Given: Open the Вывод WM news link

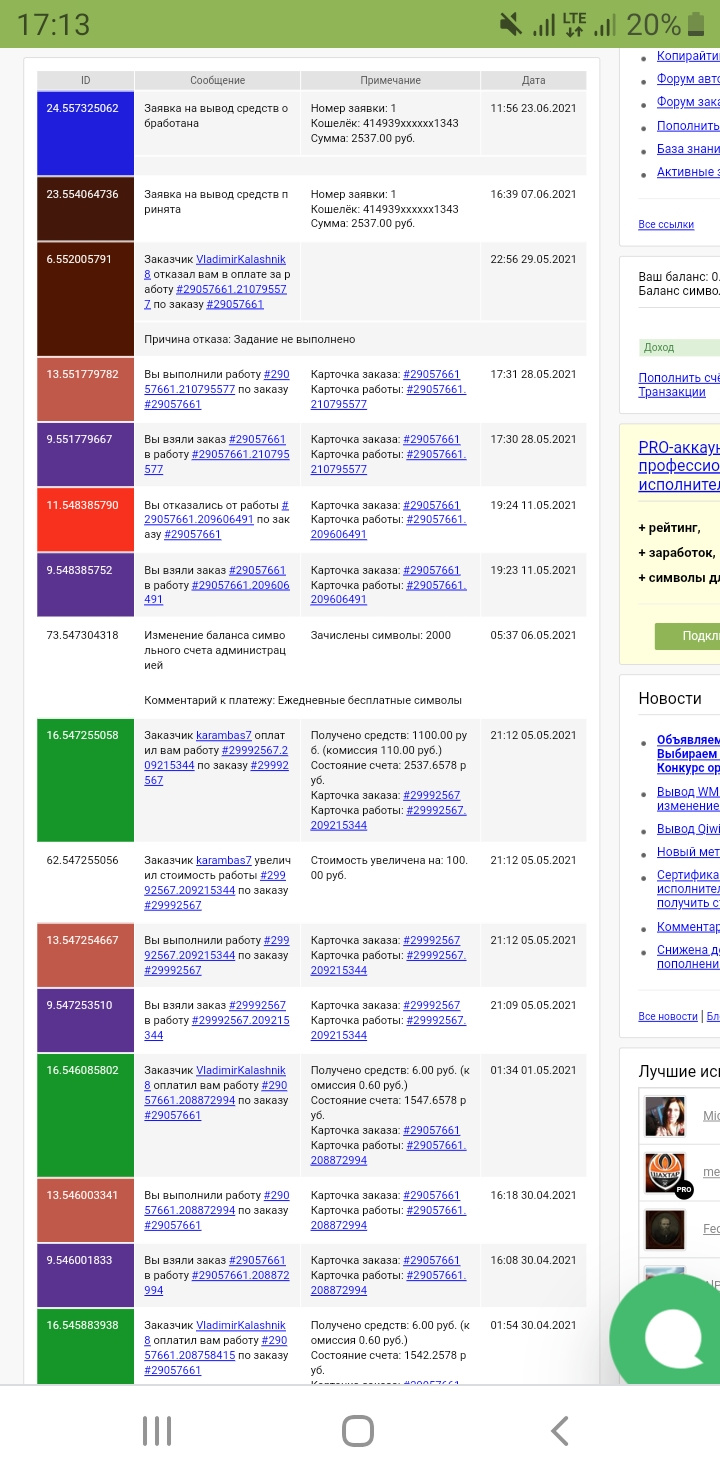Looking at the screenshot, I should (x=688, y=799).
